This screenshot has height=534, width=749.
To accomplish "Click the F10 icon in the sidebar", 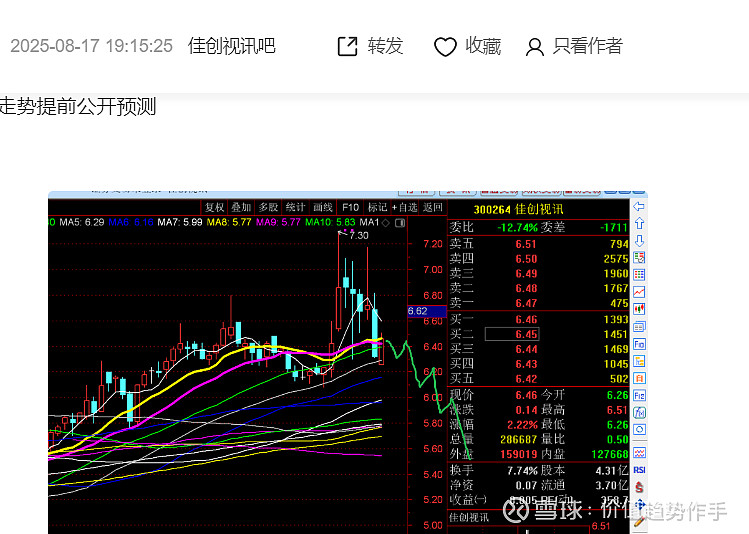I will pyautogui.click(x=639, y=344).
